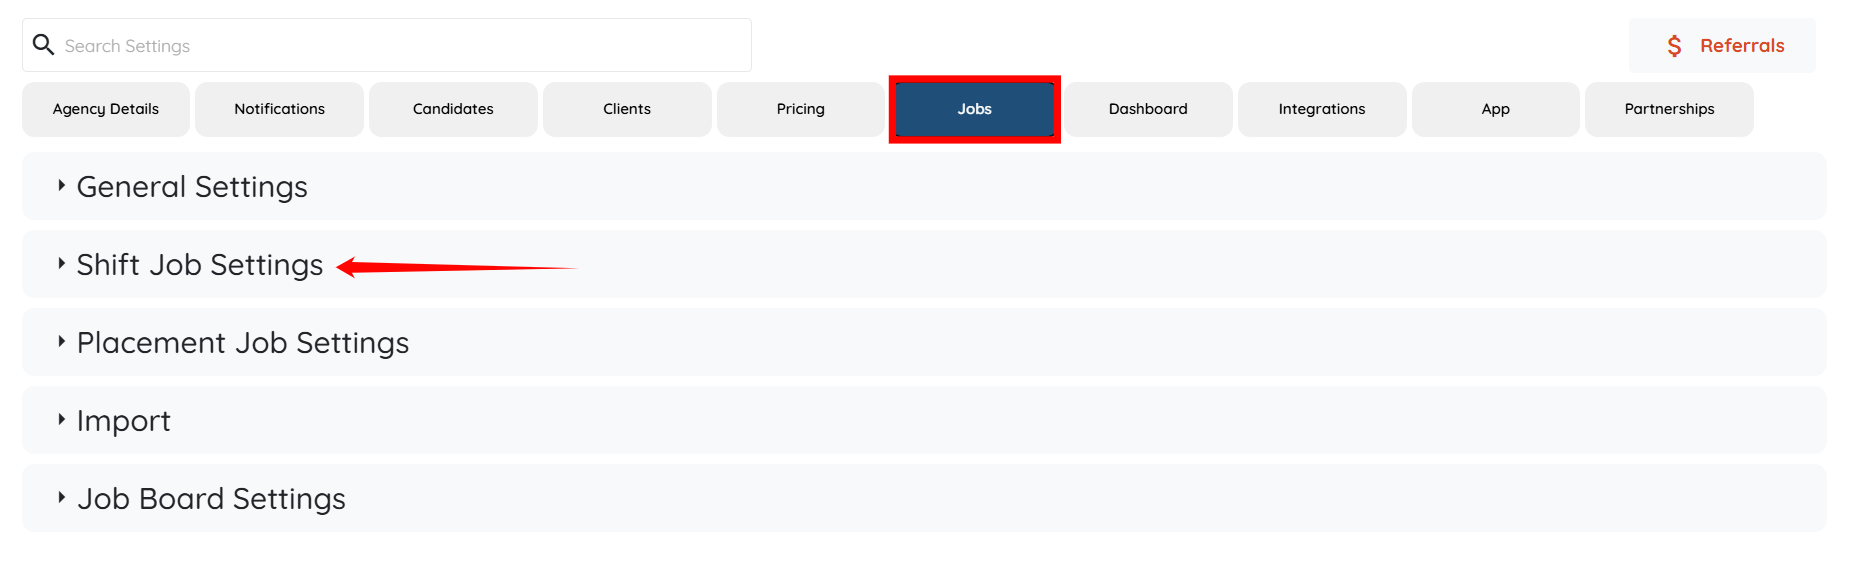
Task: Click the Shift Job Settings heading text
Action: coord(200,265)
